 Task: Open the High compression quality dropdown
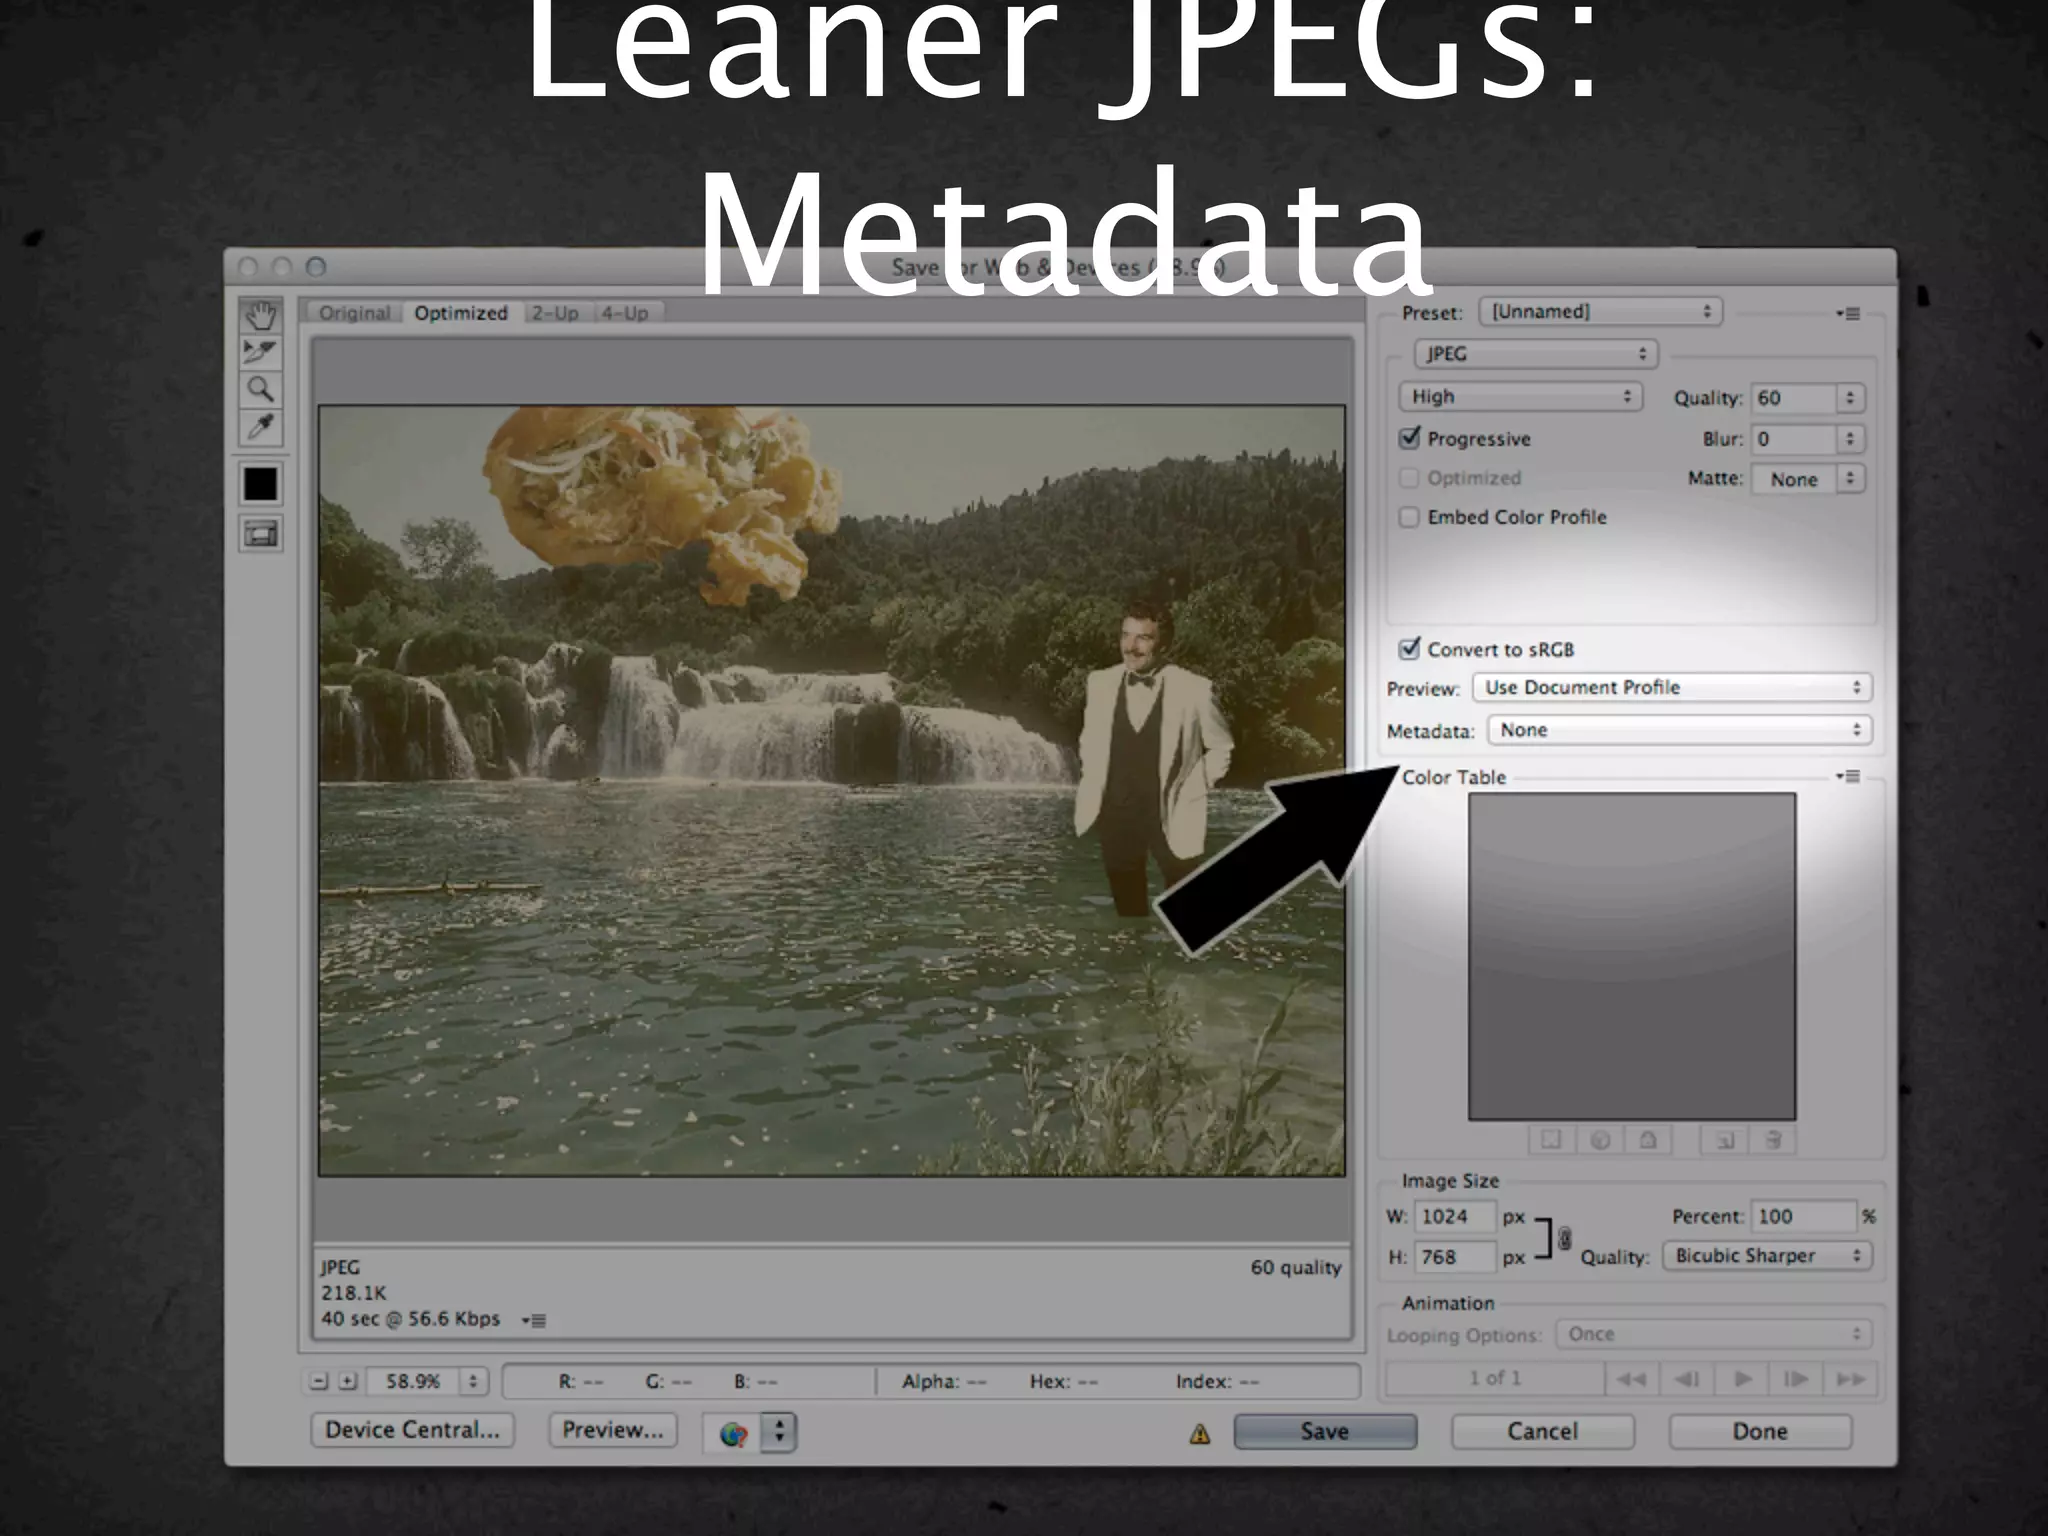tap(1520, 397)
